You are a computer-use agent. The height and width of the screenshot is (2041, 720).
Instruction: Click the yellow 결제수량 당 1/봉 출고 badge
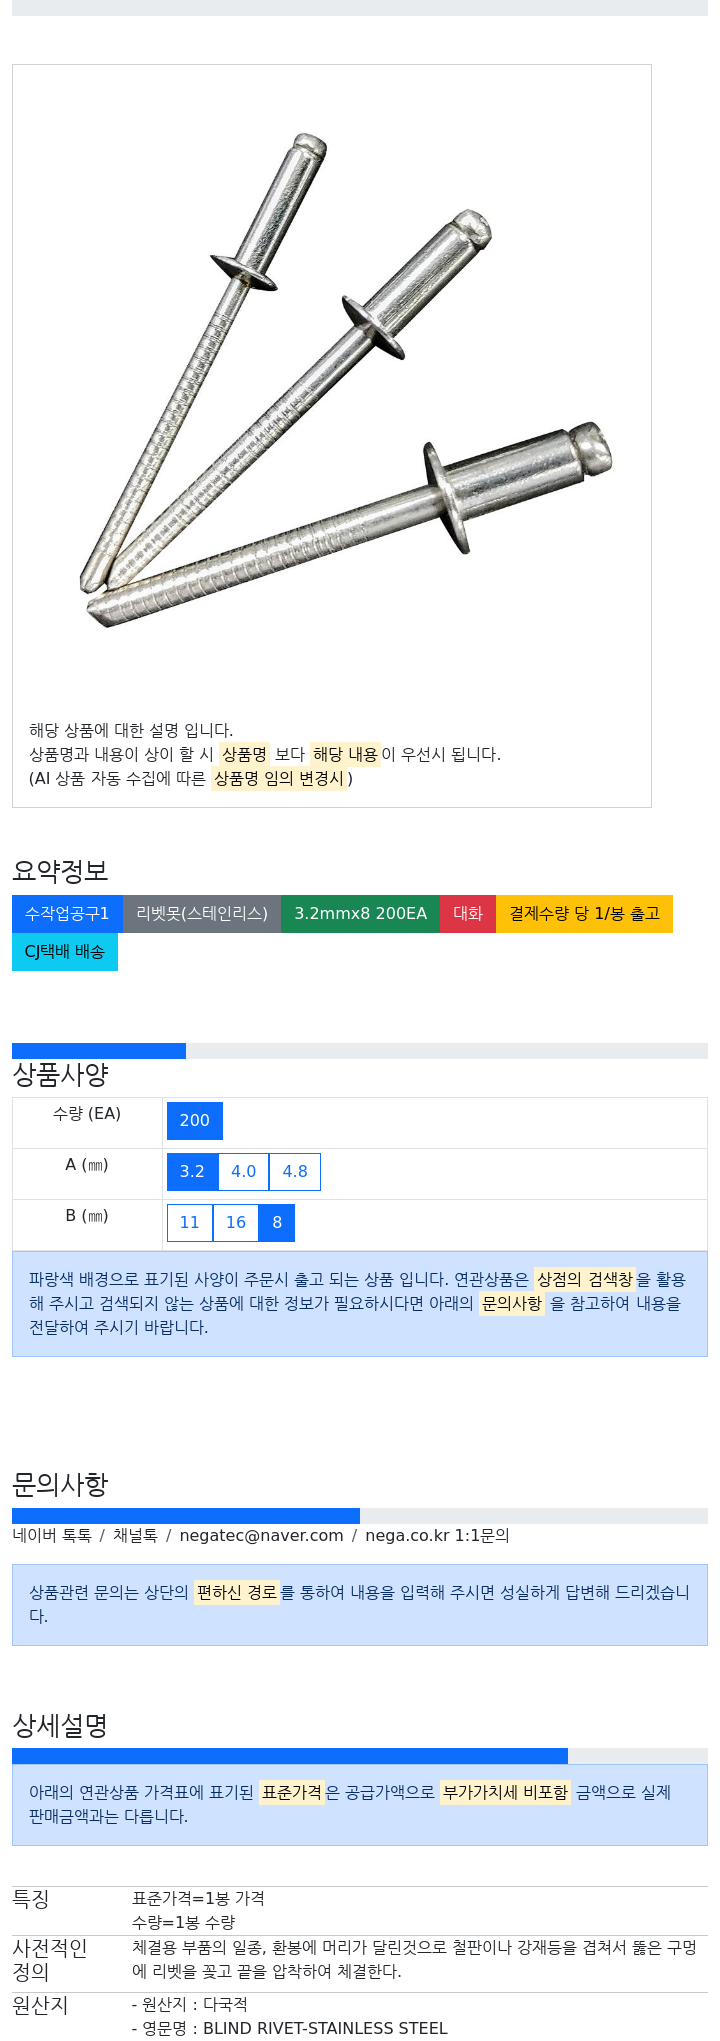click(x=584, y=914)
